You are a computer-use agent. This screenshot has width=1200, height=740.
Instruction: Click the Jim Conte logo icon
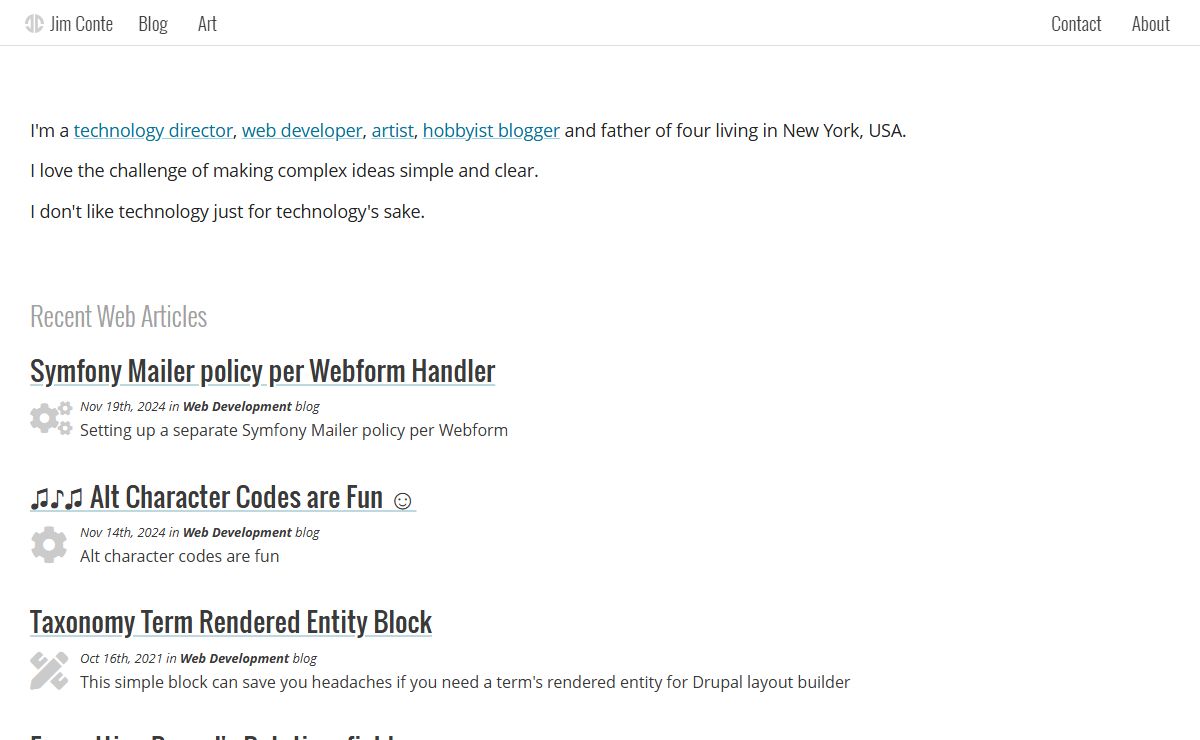pos(34,23)
